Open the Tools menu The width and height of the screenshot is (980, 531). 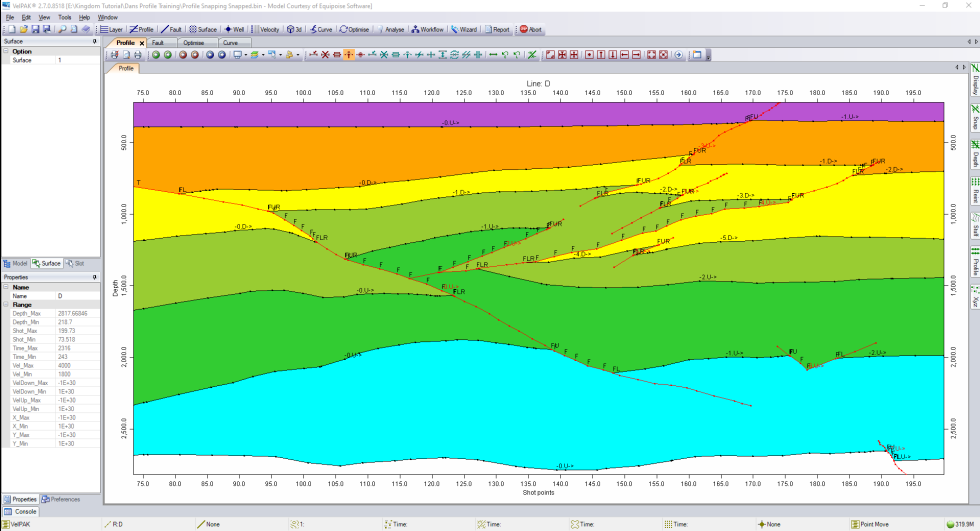point(64,17)
